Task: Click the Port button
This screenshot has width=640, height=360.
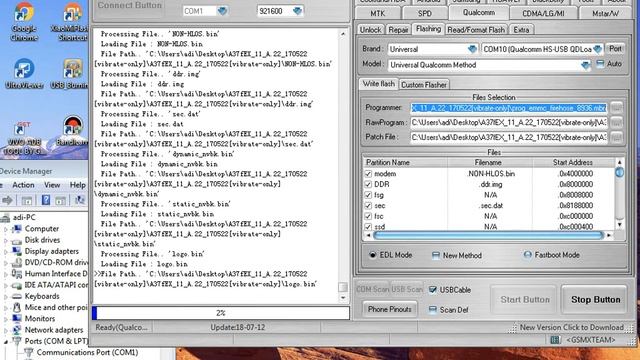Action: tap(615, 49)
